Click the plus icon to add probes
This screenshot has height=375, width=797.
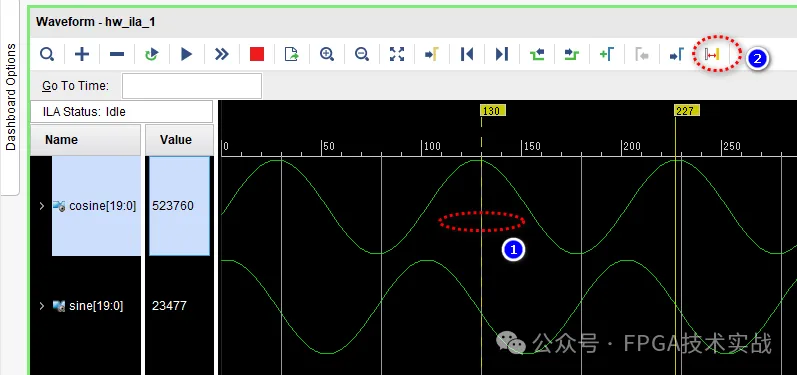click(x=82, y=54)
